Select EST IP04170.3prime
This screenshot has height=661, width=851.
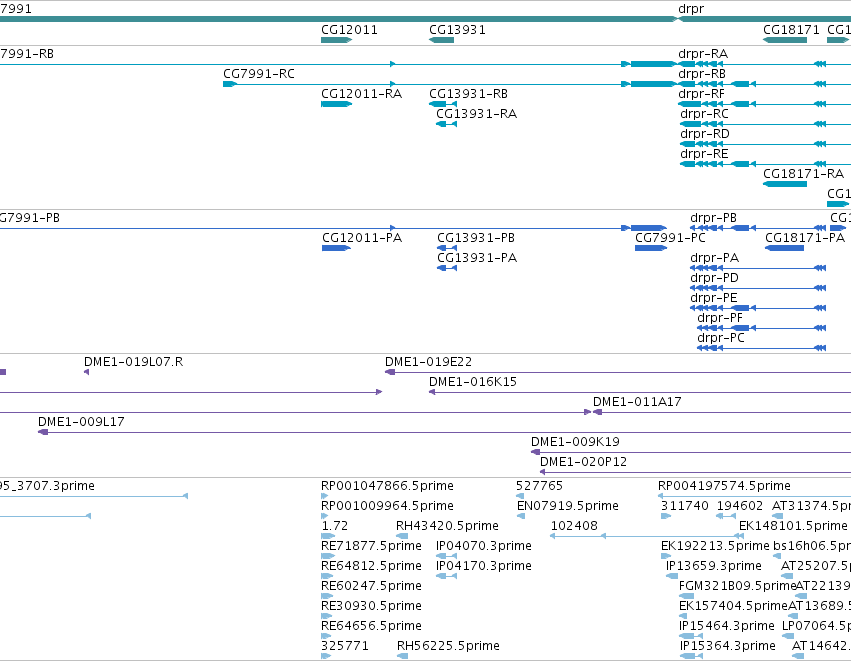[484, 567]
